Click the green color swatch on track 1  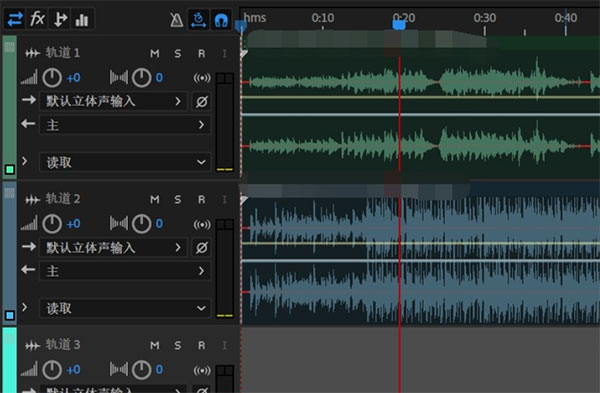point(10,169)
